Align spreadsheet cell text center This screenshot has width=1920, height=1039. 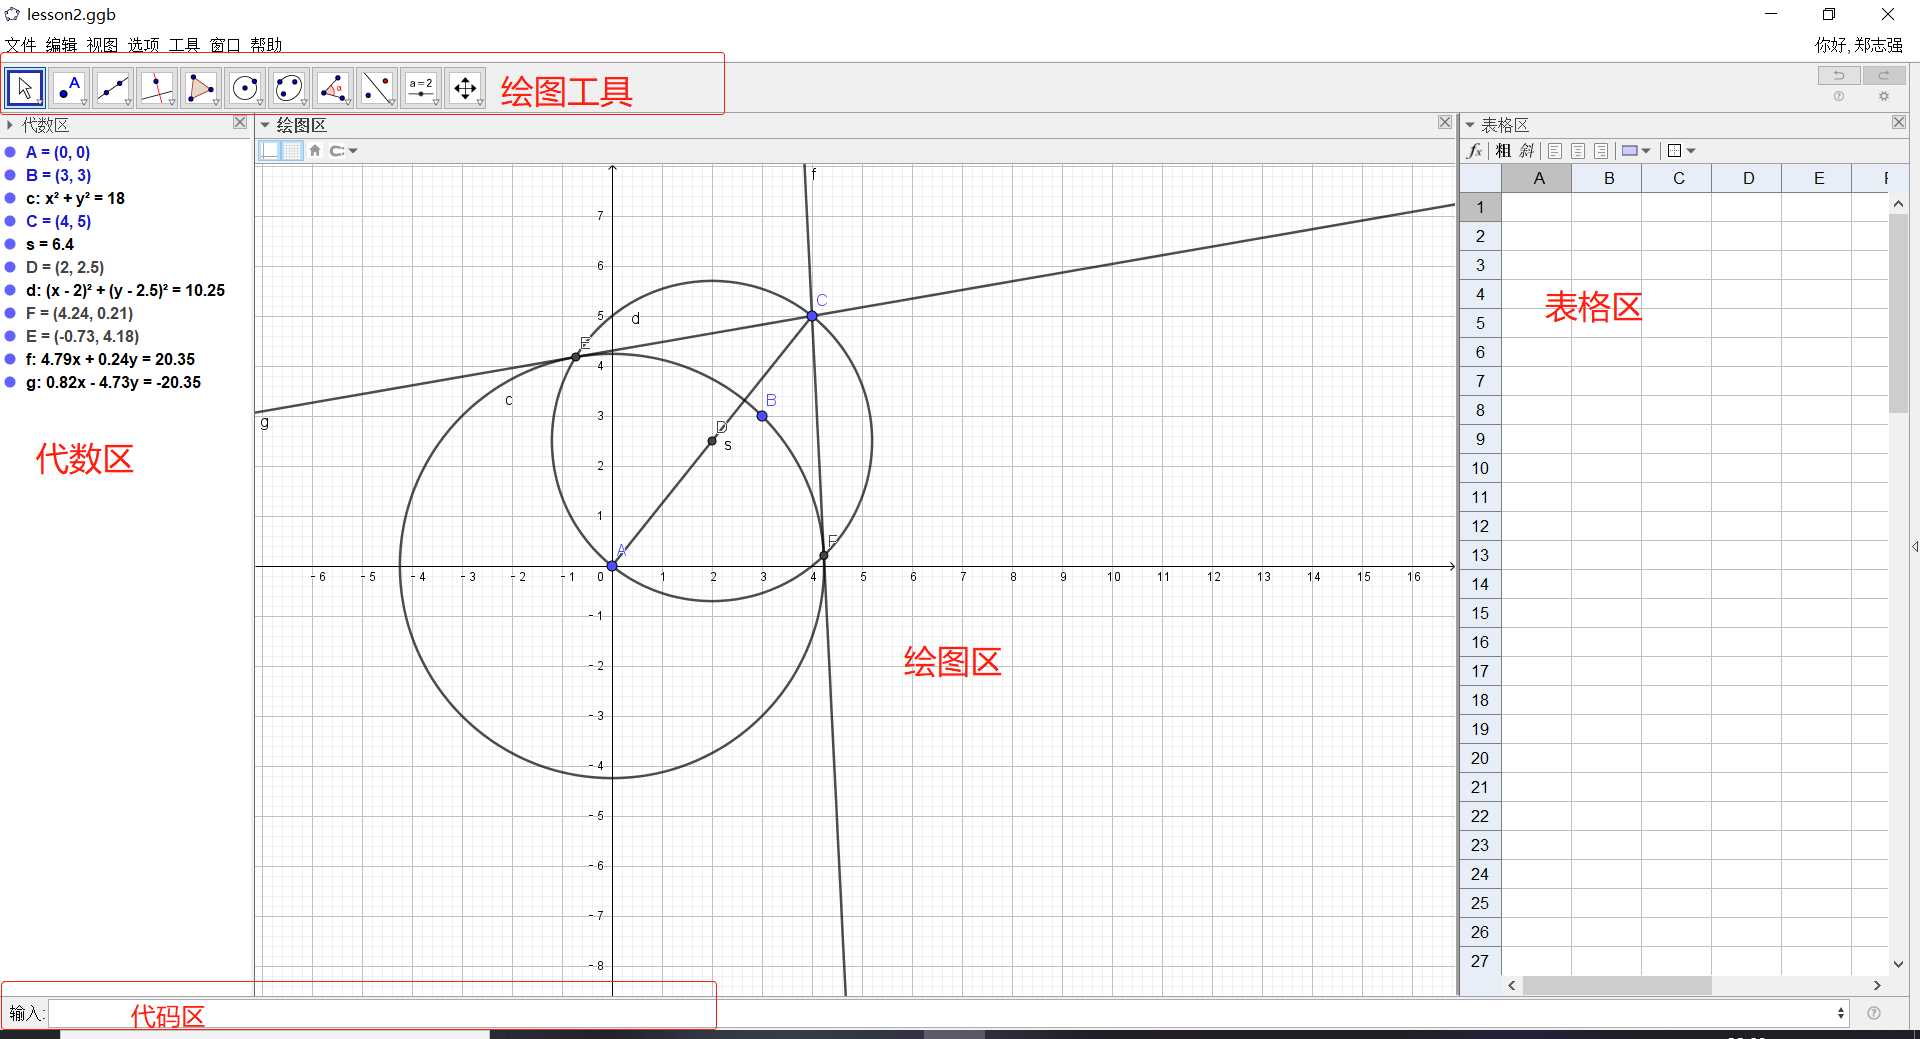[1578, 151]
